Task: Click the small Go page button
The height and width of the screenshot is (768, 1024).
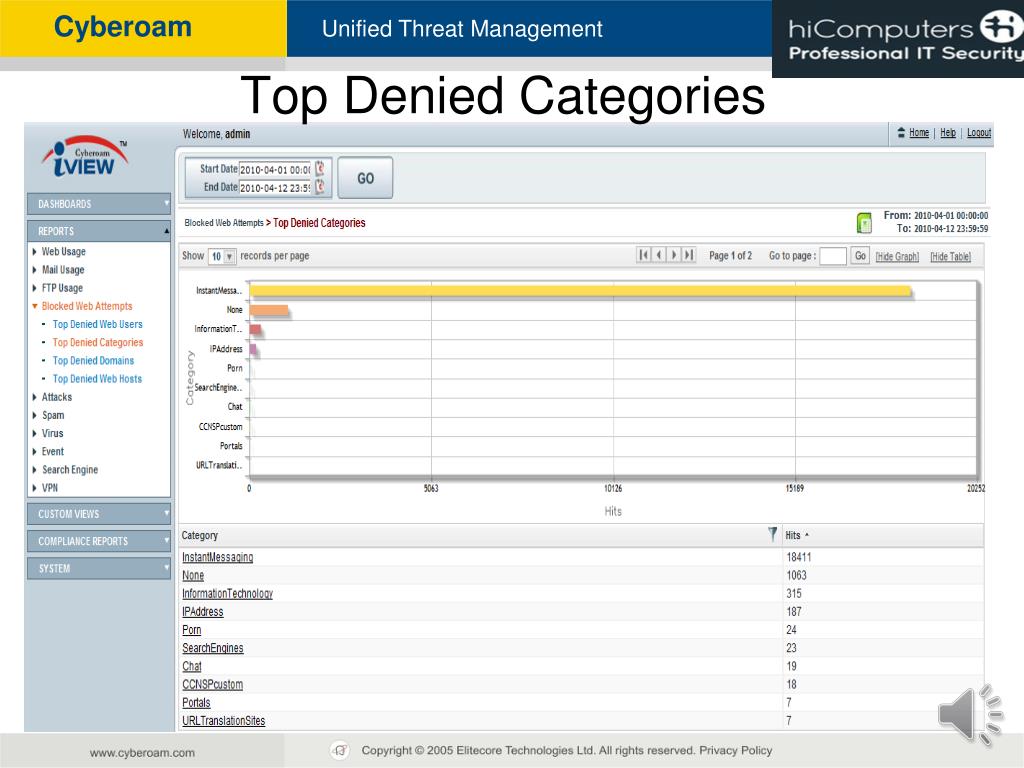Action: pos(860,256)
